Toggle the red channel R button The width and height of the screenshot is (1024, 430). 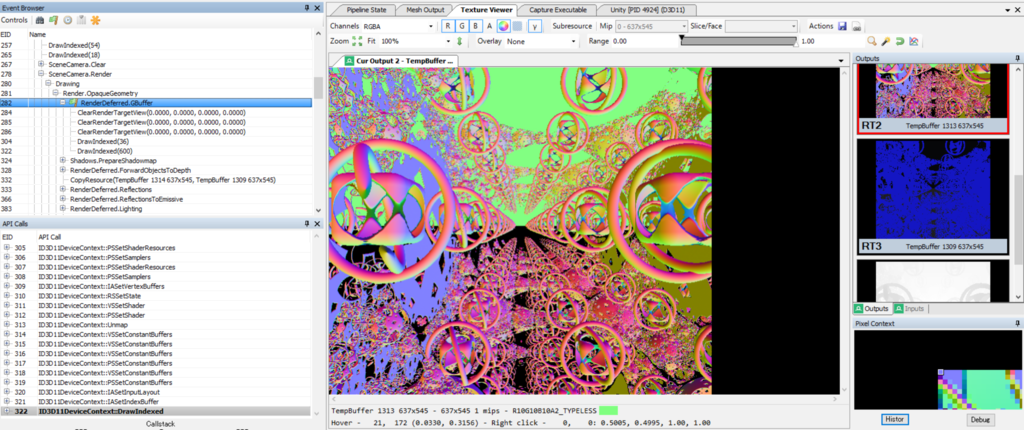448,26
